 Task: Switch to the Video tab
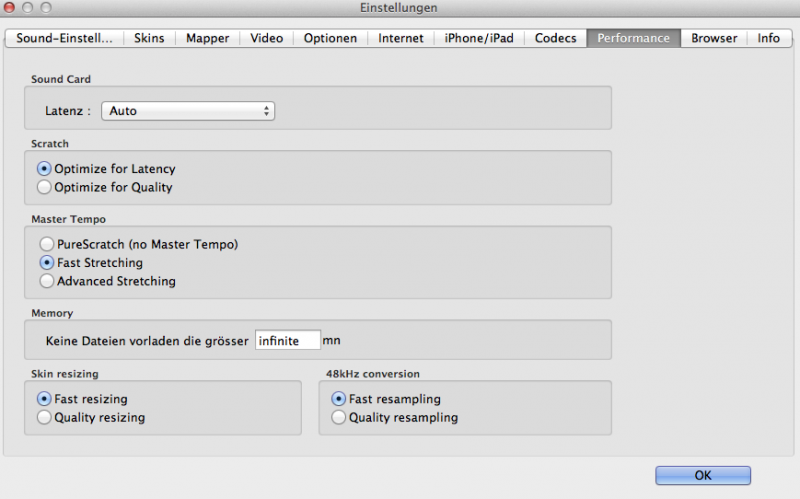(x=267, y=39)
